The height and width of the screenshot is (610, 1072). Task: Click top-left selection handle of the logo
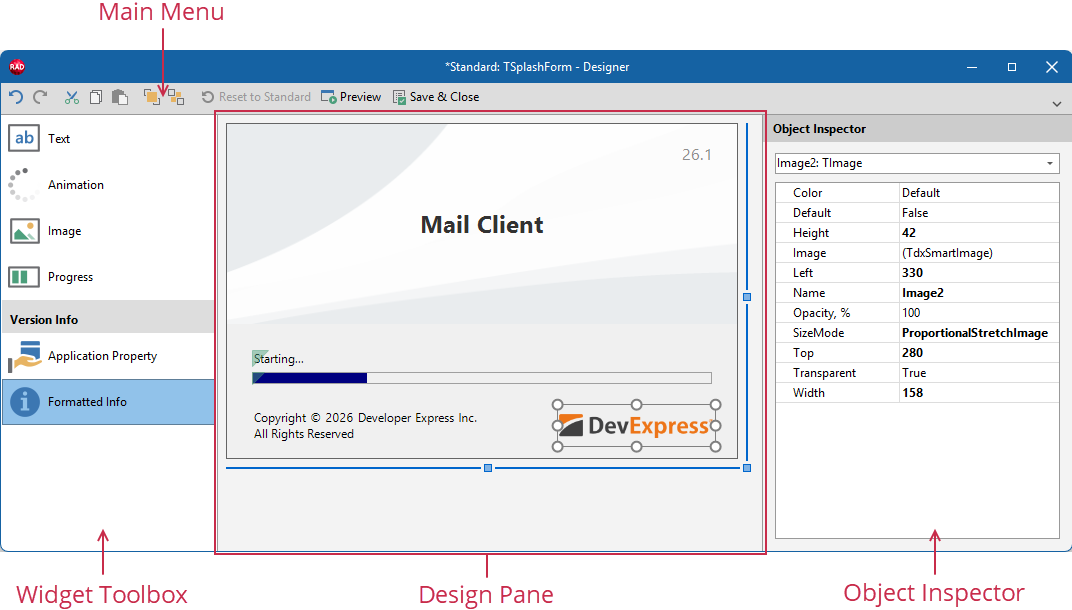tap(557, 405)
